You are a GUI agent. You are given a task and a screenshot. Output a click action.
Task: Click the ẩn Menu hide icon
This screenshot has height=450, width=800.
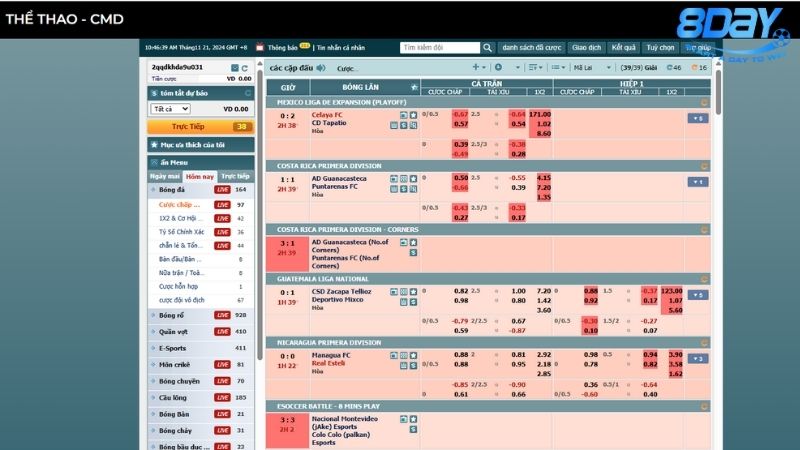[x=154, y=162]
